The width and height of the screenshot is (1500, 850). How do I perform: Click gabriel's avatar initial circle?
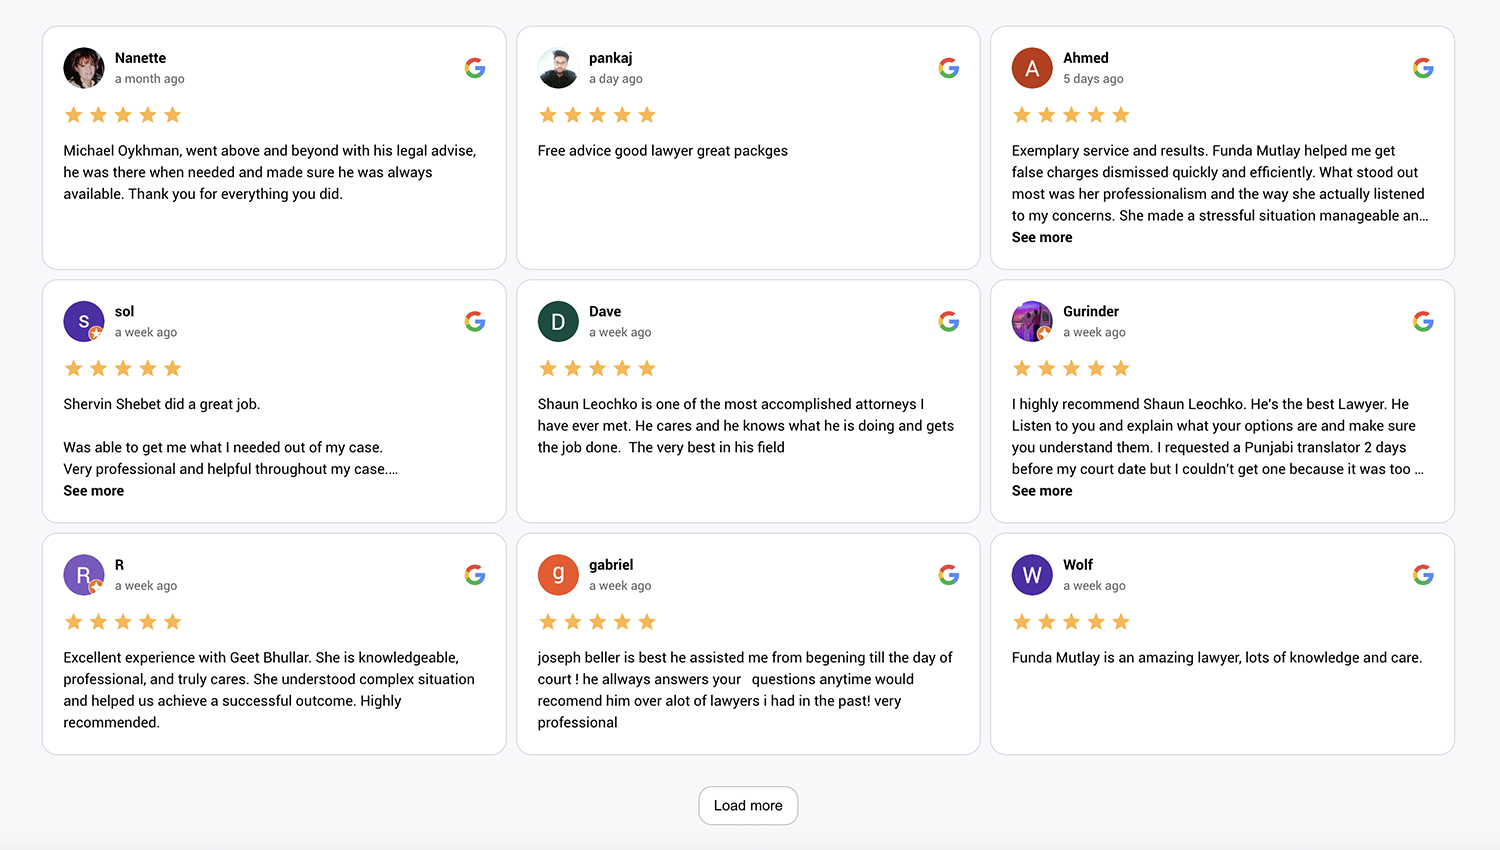pyautogui.click(x=558, y=574)
